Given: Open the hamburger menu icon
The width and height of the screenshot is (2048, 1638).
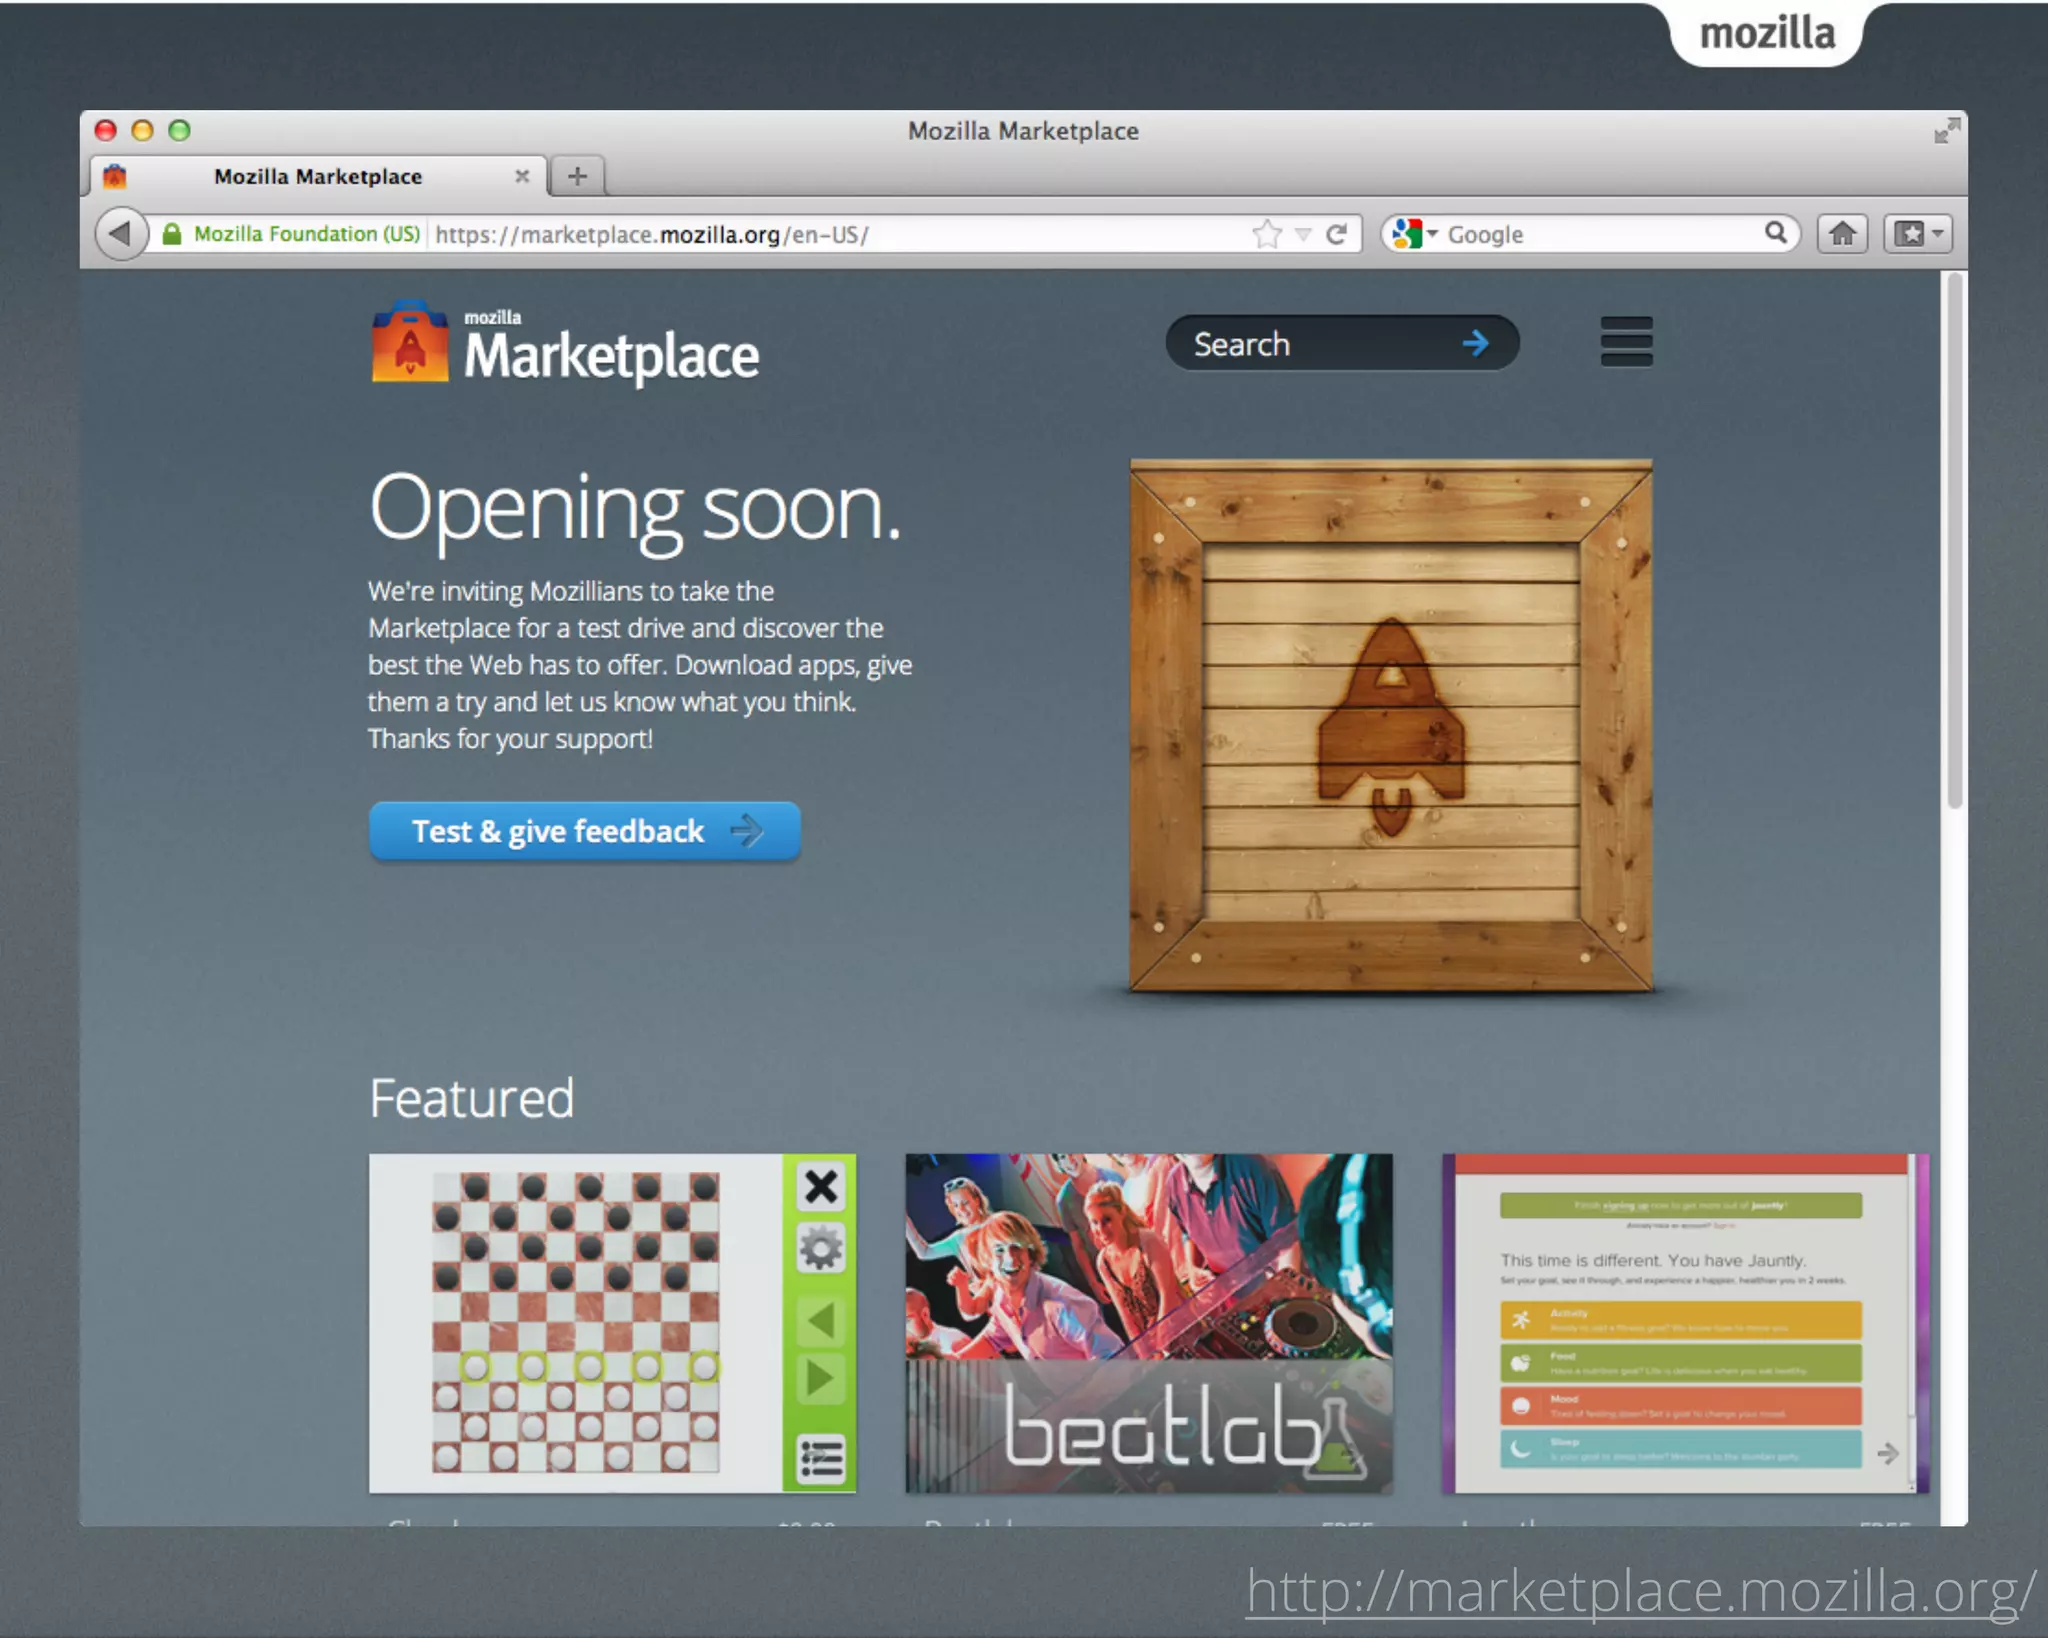Looking at the screenshot, I should click(1626, 342).
